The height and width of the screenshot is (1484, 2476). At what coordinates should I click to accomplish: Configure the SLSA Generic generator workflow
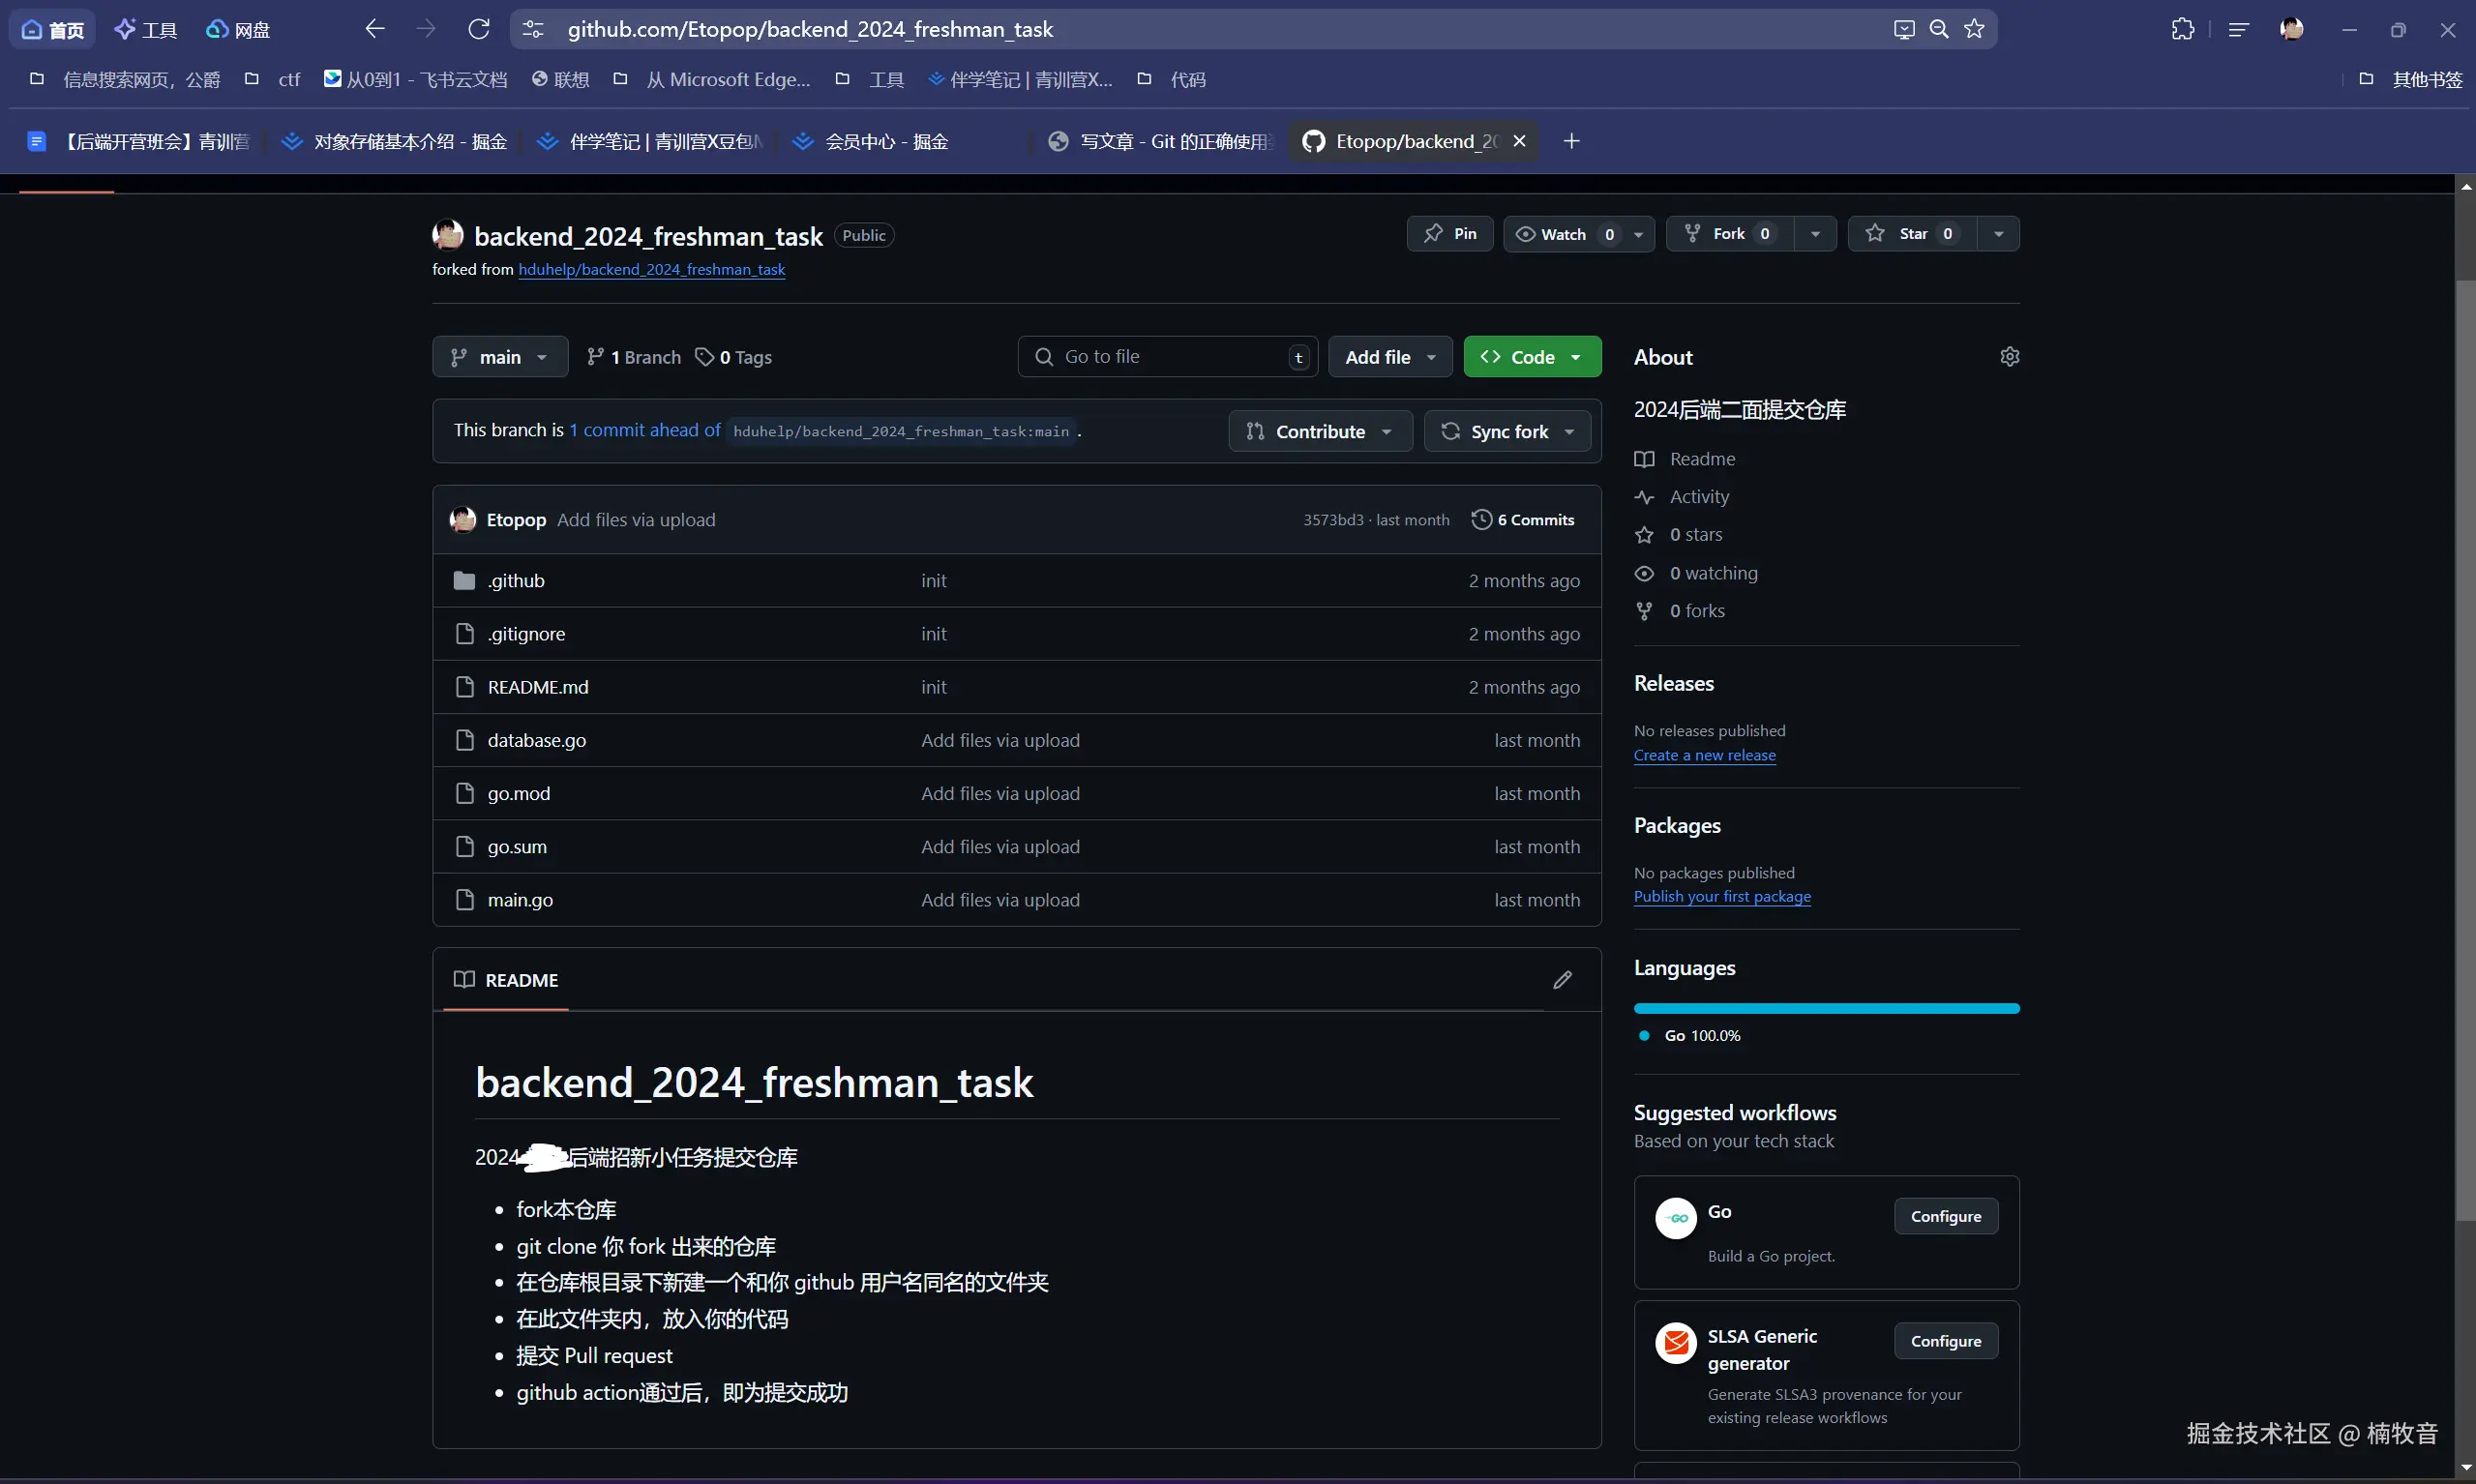[x=1945, y=1341]
